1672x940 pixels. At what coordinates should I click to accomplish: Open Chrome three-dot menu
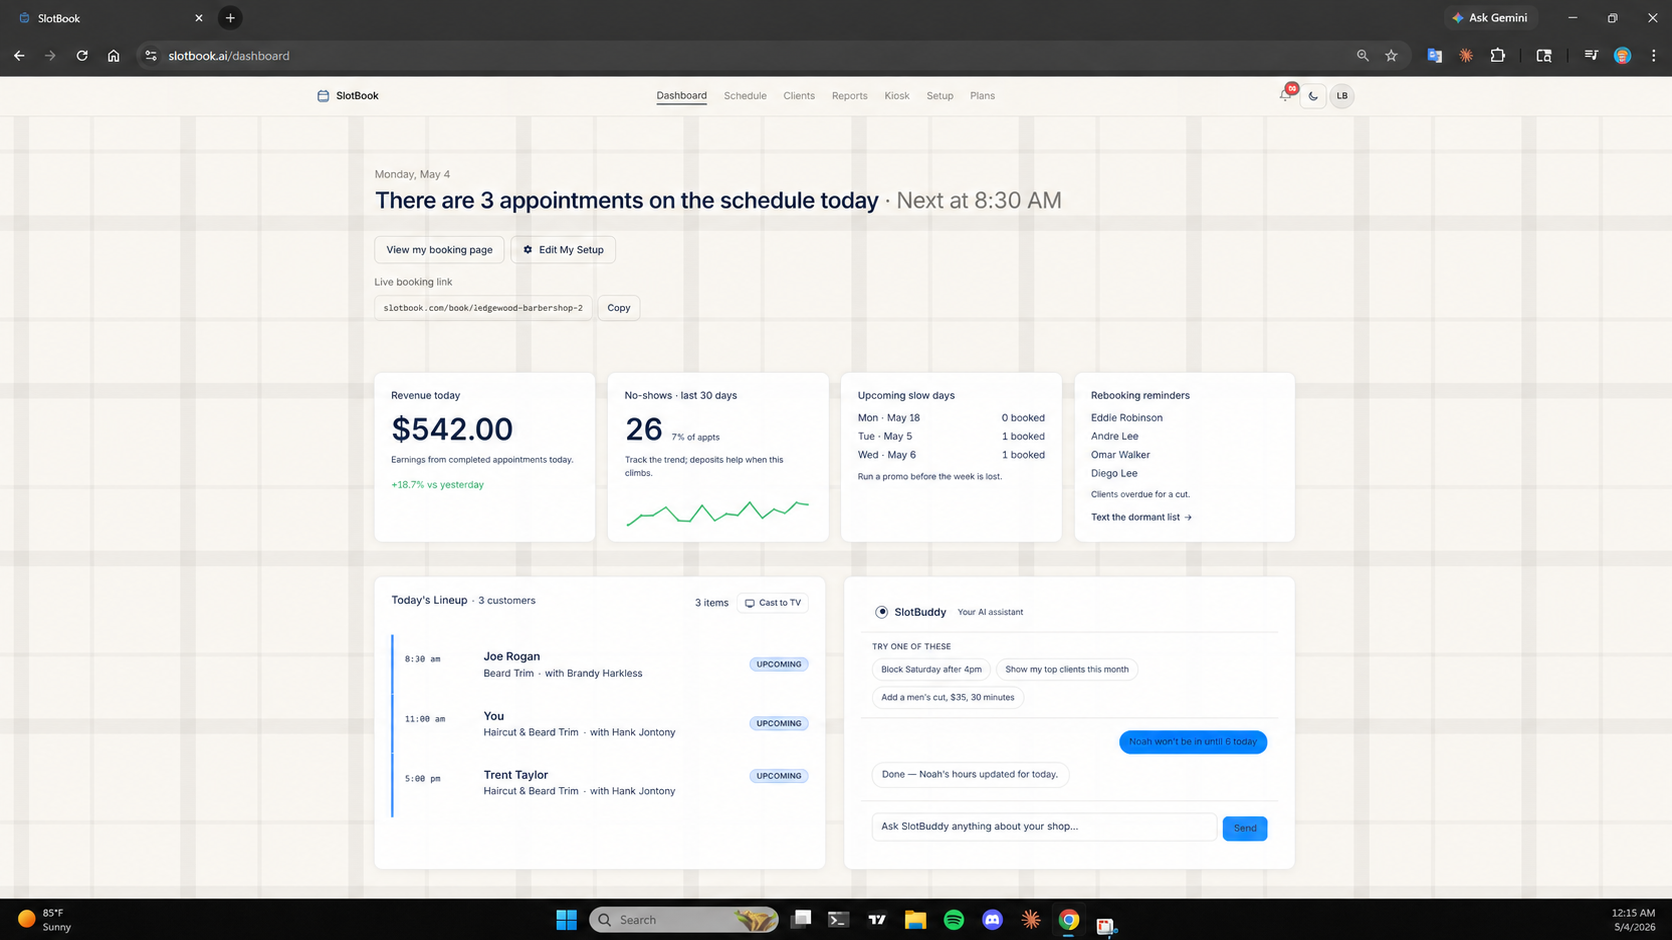point(1653,56)
